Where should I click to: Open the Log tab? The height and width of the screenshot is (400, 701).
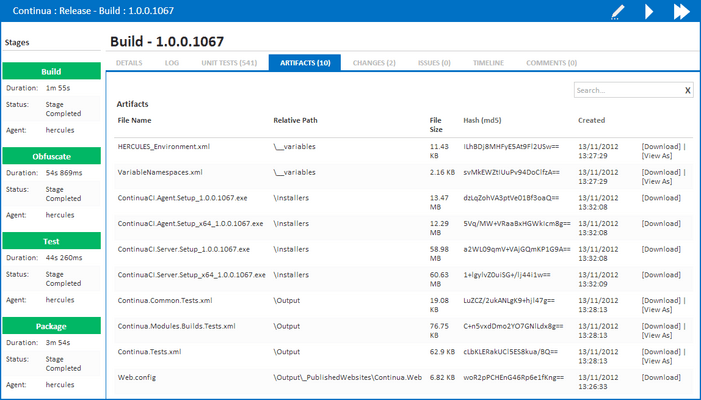[171, 62]
